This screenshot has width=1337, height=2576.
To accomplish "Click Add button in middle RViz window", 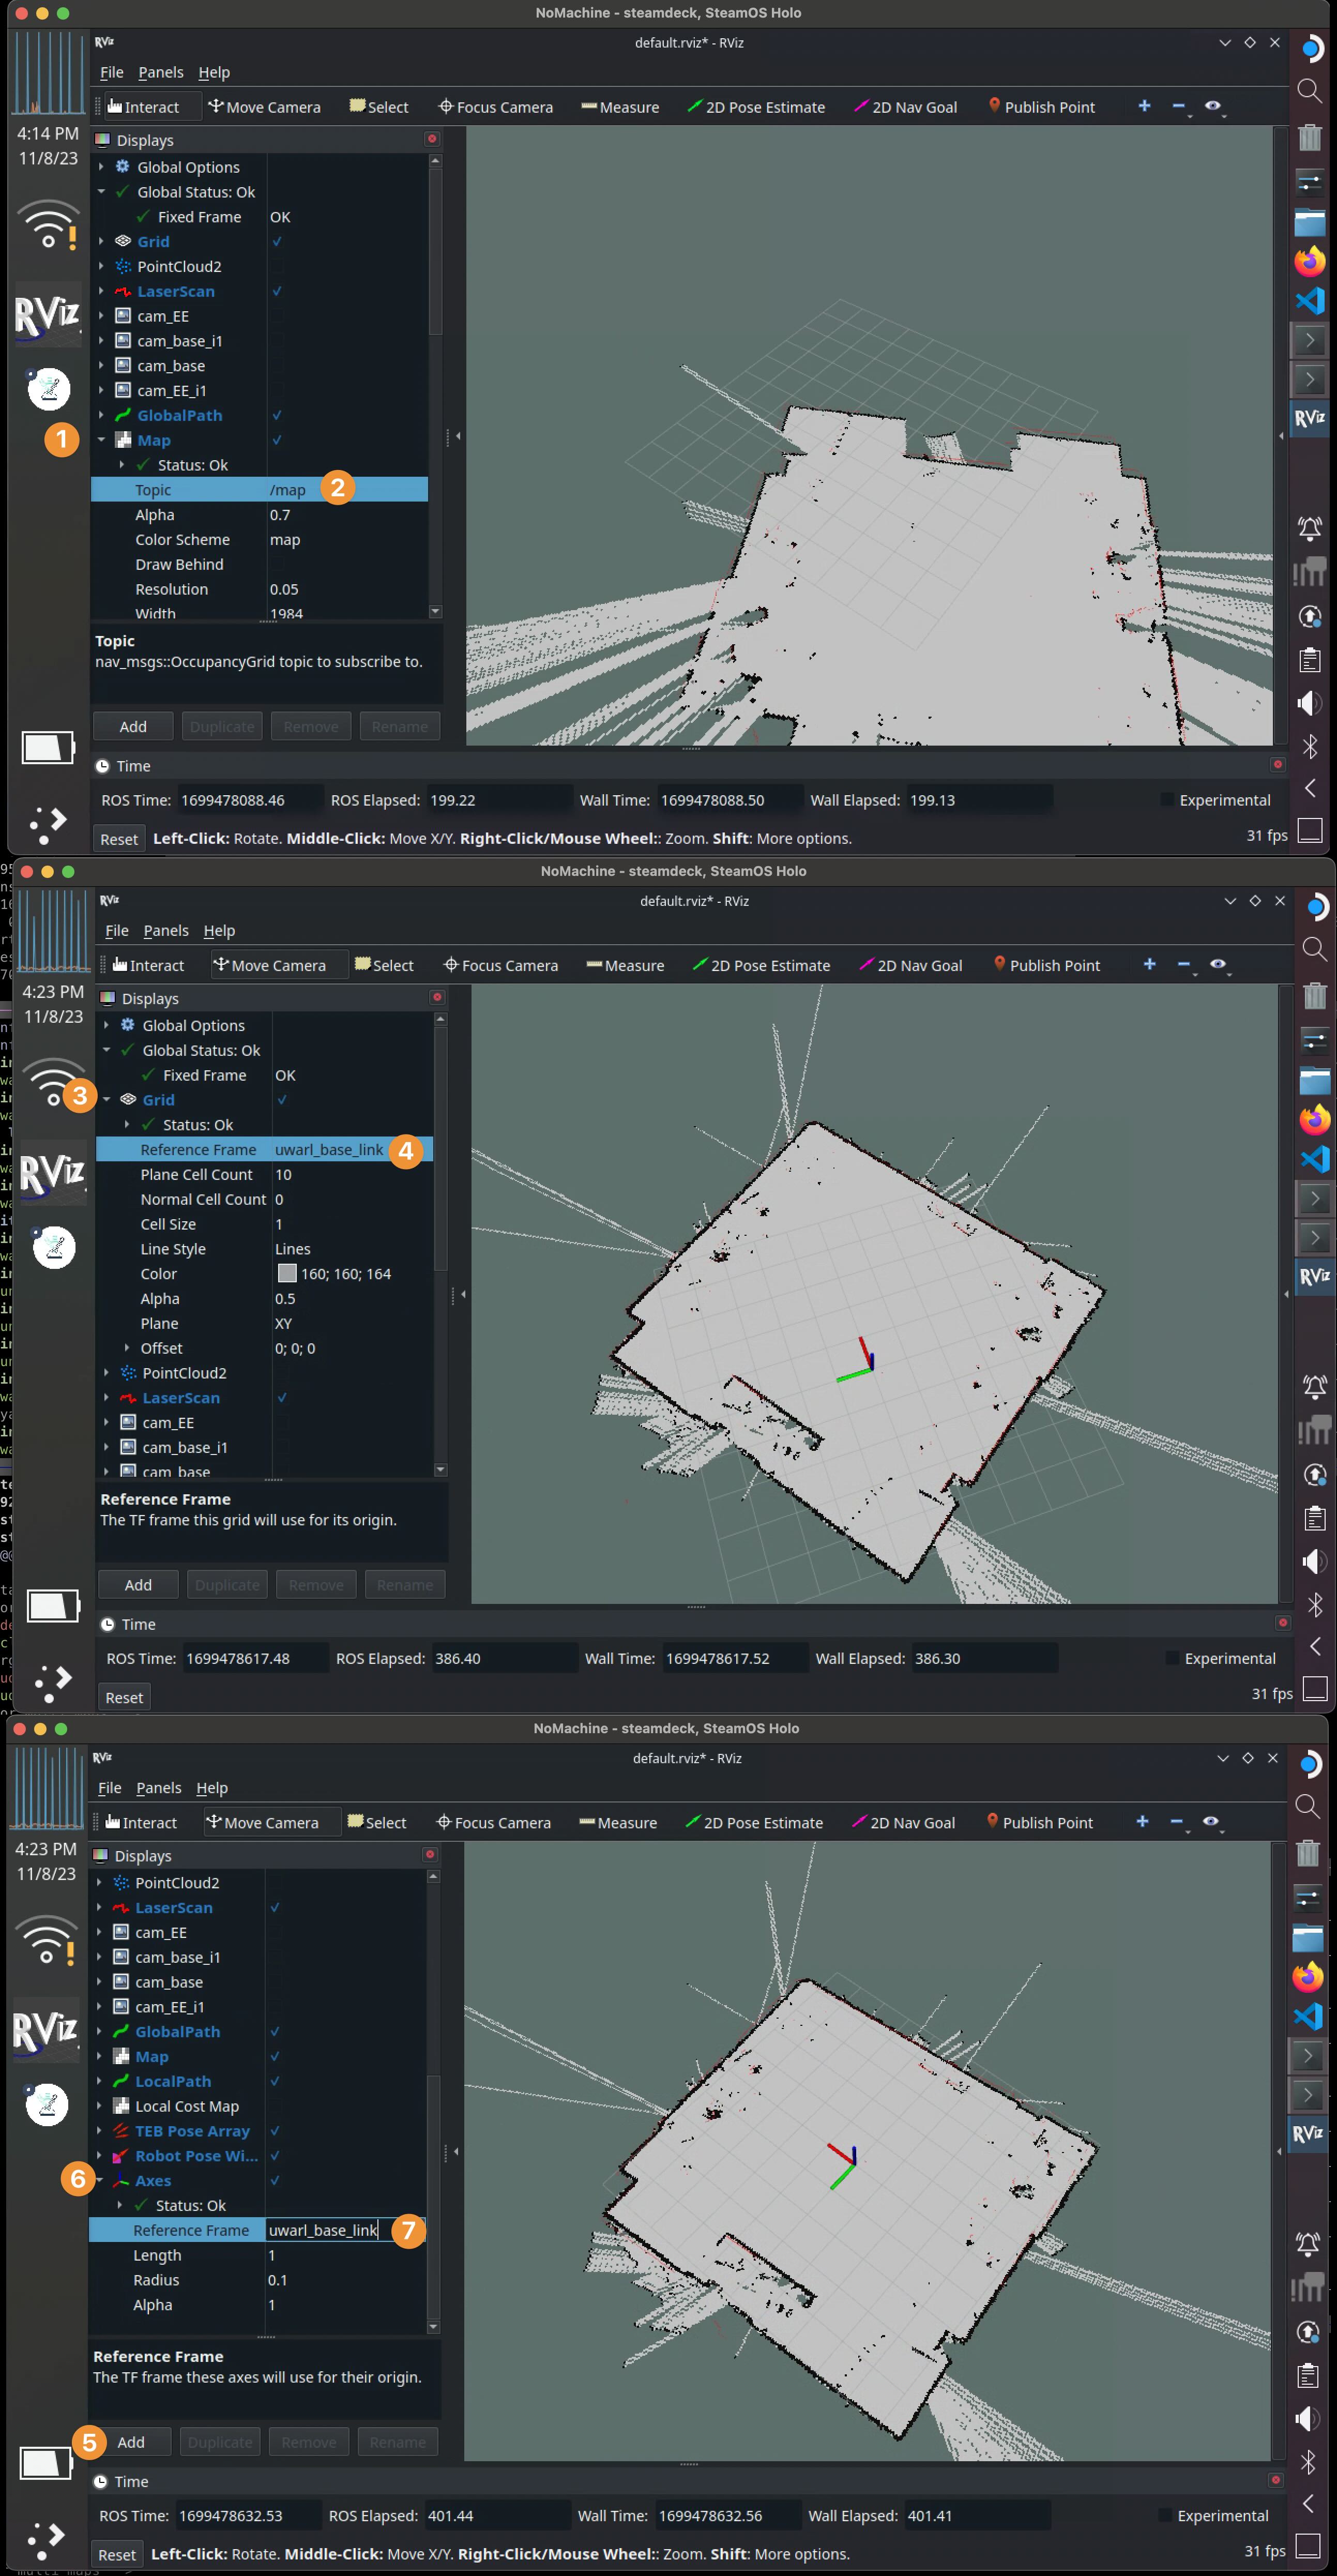I will 138,1585.
